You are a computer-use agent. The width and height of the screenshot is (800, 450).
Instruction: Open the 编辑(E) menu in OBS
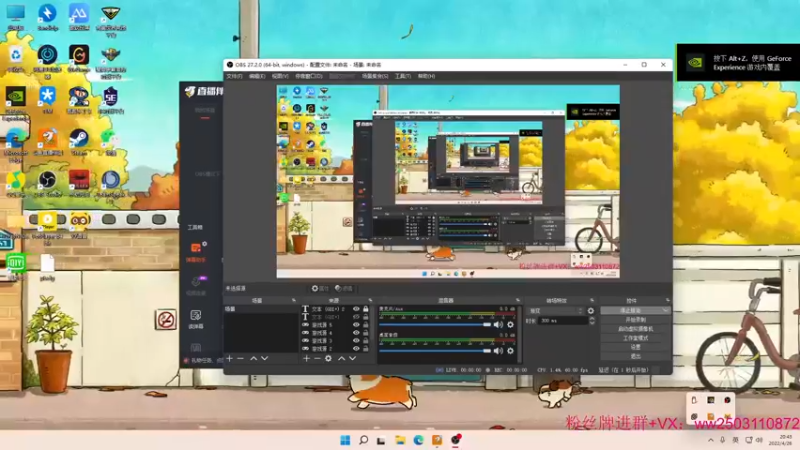coord(257,76)
